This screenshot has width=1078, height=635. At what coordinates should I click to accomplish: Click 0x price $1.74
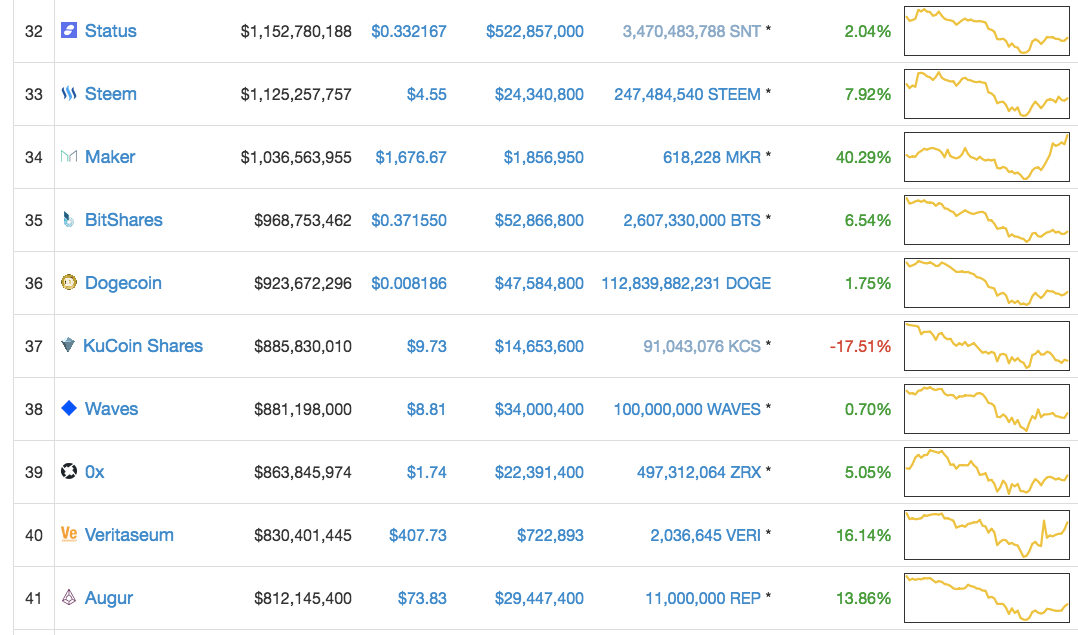427,472
